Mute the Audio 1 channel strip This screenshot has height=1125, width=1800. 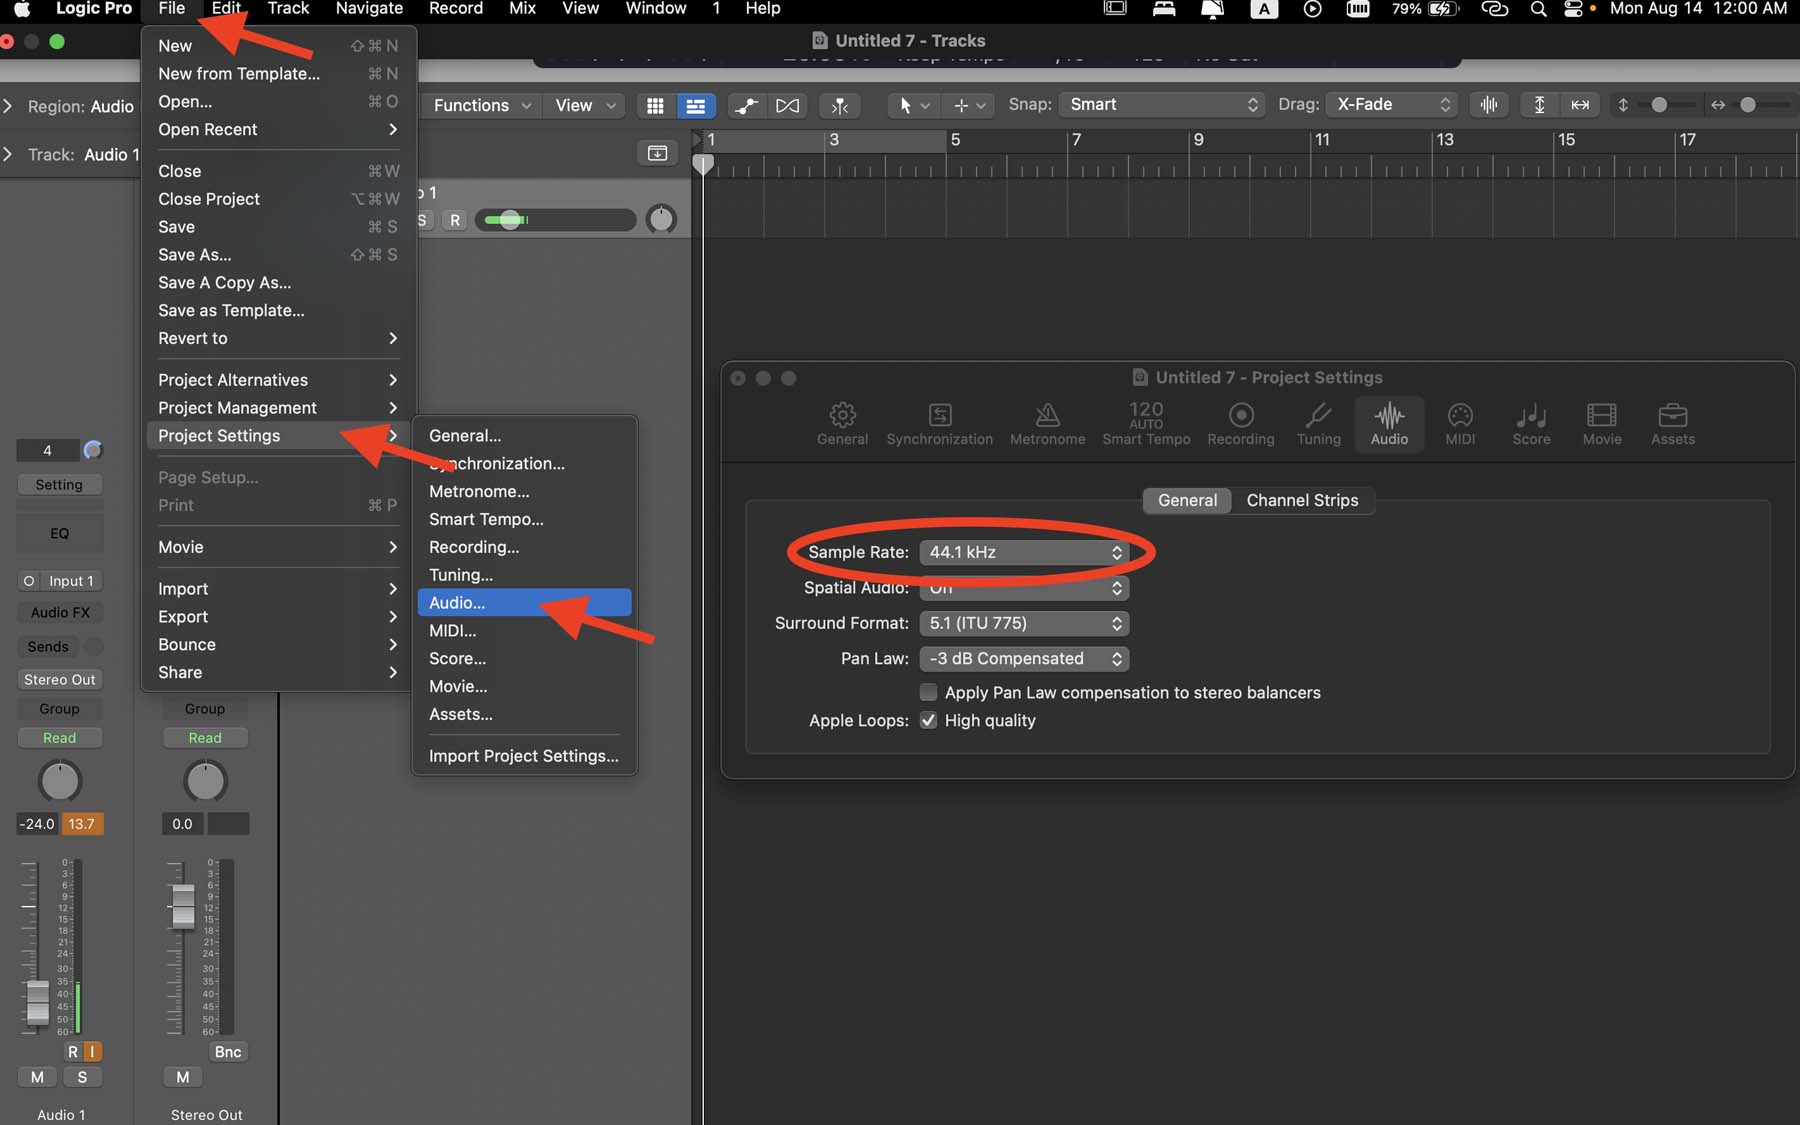[x=37, y=1077]
